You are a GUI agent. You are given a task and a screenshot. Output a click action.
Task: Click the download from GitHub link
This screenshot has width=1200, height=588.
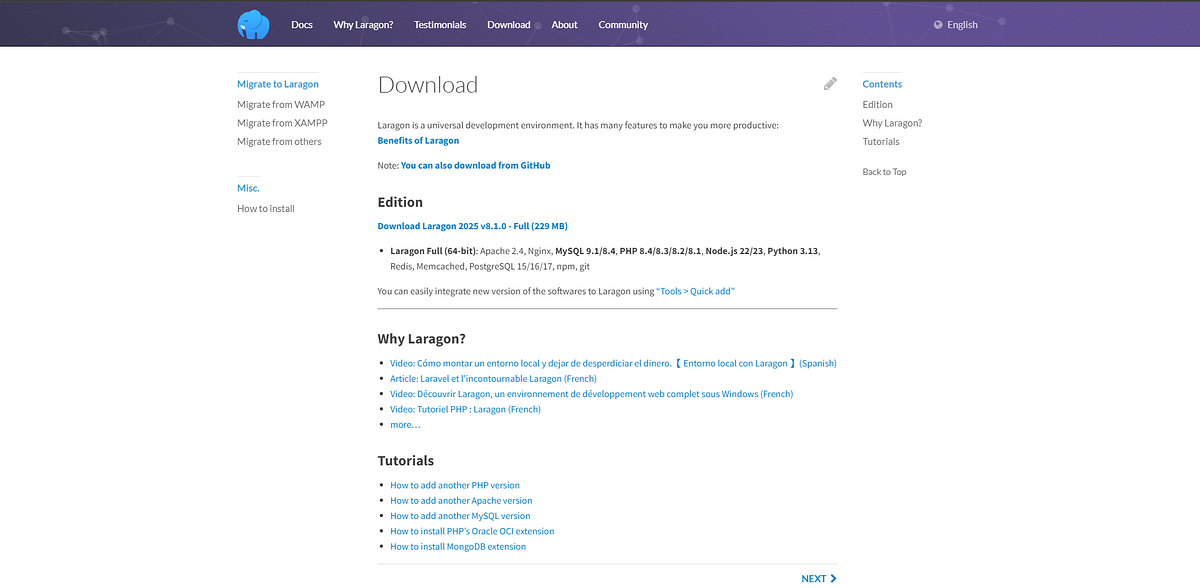[x=474, y=165]
